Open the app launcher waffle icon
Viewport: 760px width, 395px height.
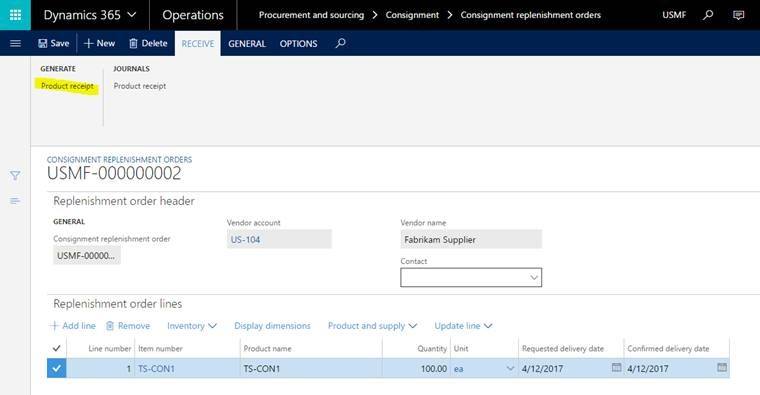coord(15,15)
